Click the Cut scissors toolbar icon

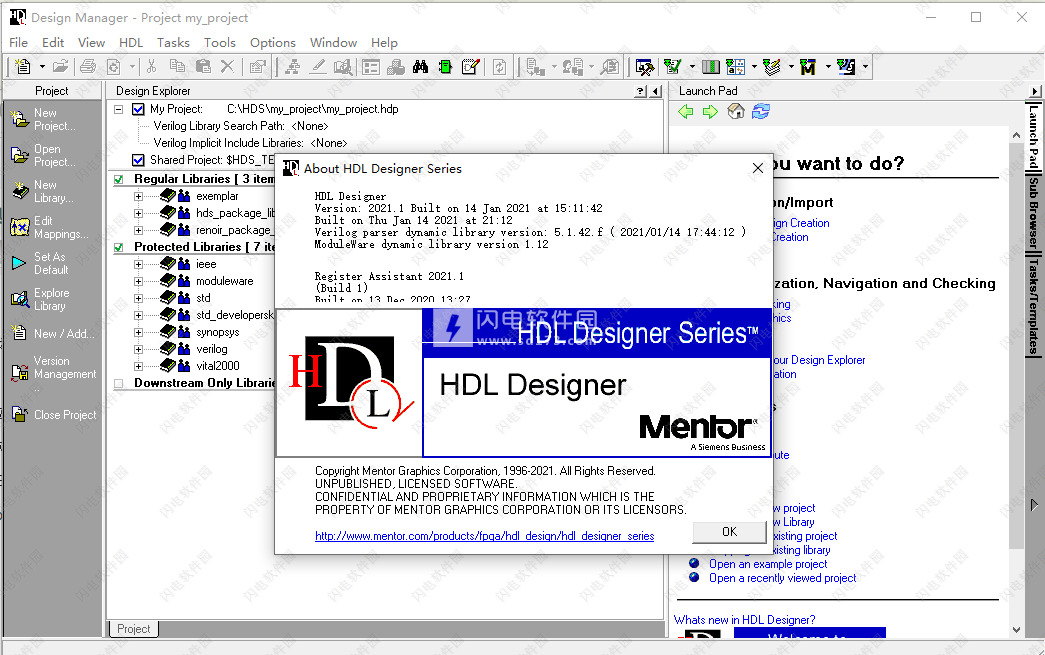click(152, 67)
